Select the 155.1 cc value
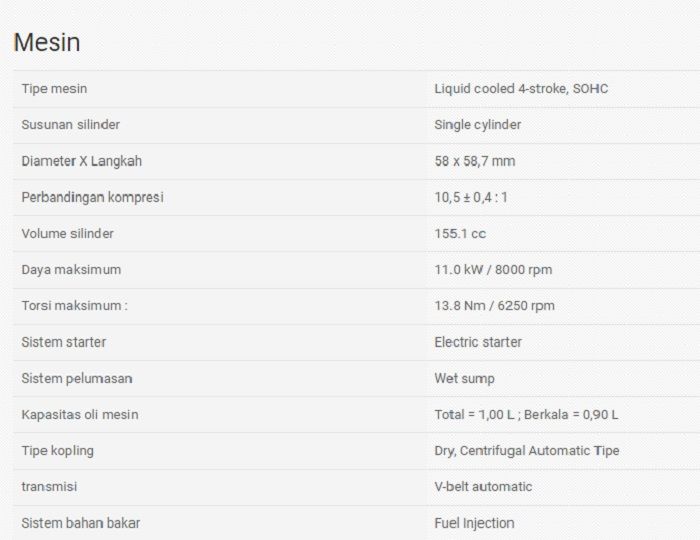The image size is (700, 540). tap(460, 233)
